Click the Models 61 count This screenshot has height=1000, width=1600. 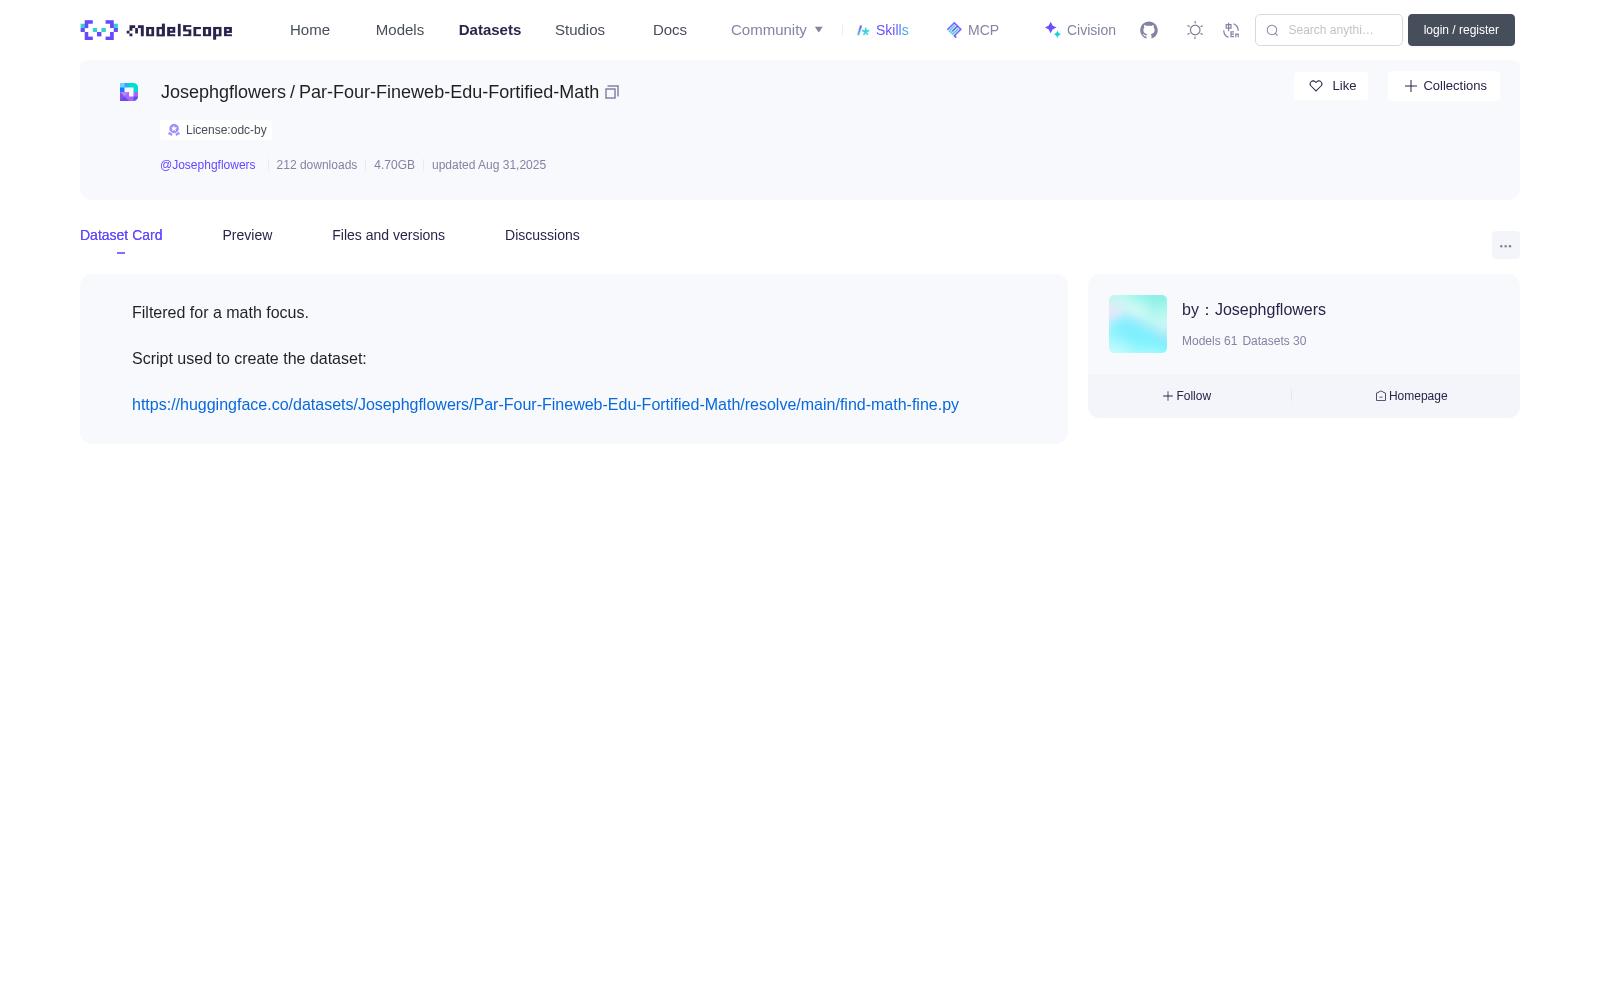point(1209,341)
